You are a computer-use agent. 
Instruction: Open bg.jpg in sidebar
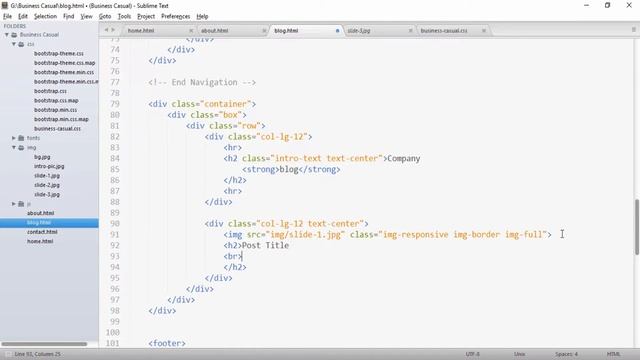point(42,157)
